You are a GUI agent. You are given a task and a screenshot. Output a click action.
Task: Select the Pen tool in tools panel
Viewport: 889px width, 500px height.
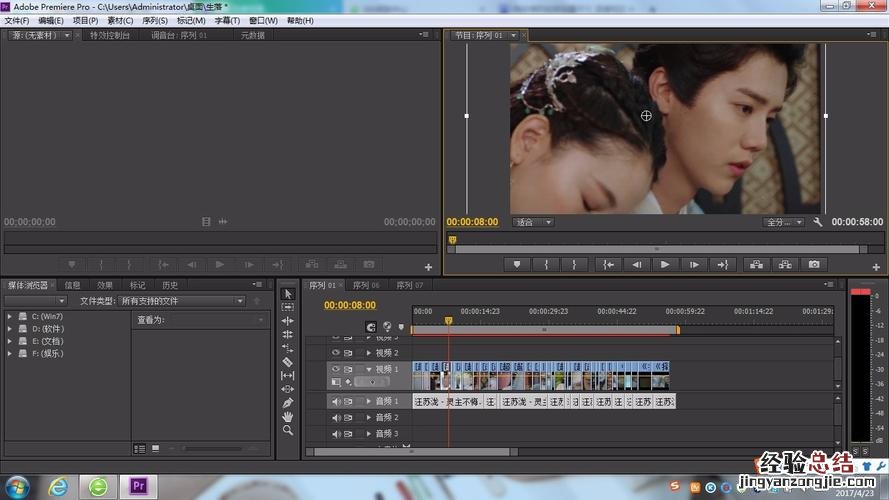pos(288,402)
